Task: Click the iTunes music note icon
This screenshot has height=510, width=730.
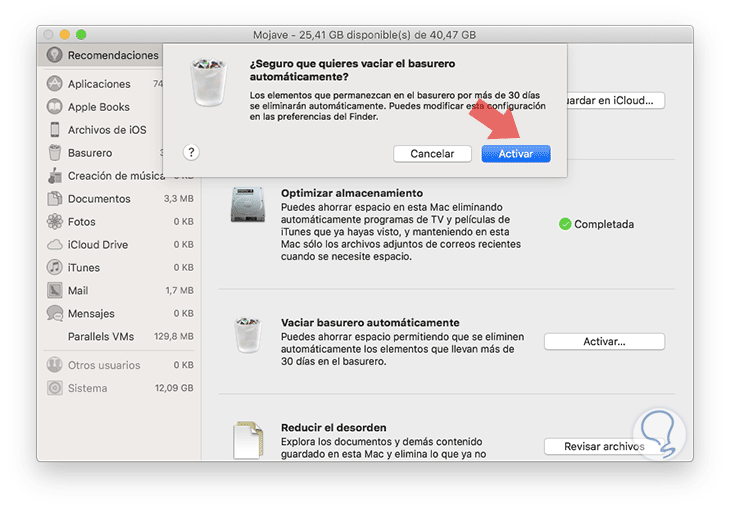Action: [54, 267]
